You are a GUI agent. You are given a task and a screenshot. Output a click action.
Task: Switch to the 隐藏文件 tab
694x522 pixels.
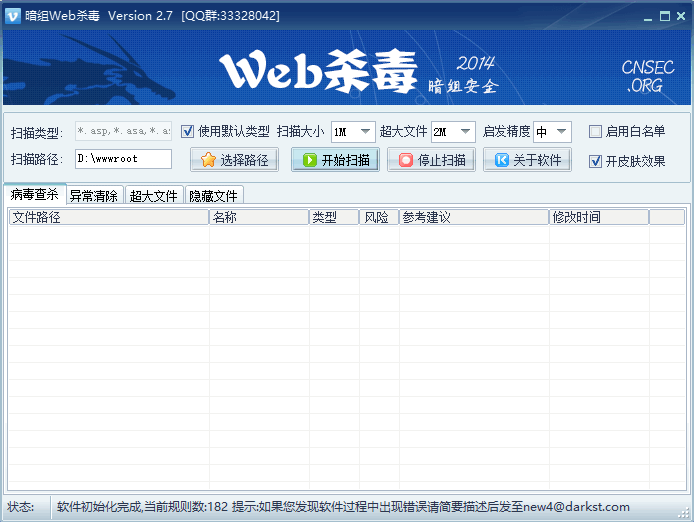point(213,196)
